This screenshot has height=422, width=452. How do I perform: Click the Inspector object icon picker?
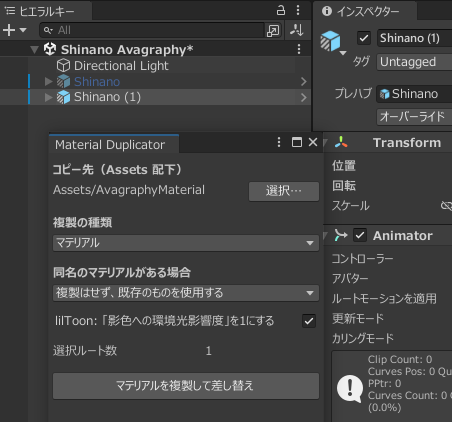[332, 42]
